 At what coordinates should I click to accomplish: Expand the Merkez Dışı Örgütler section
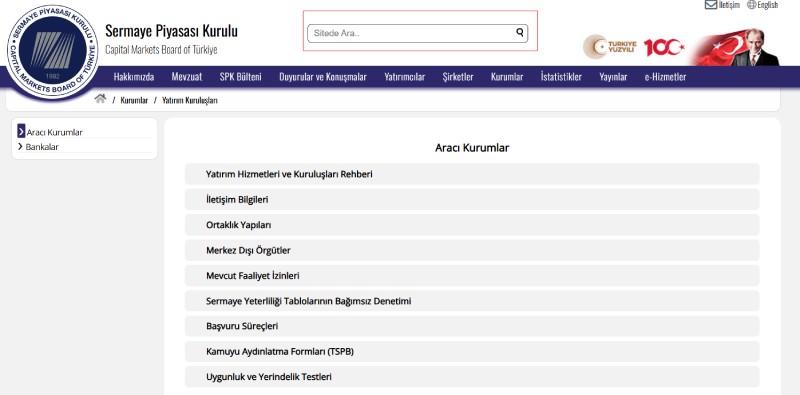(x=472, y=250)
